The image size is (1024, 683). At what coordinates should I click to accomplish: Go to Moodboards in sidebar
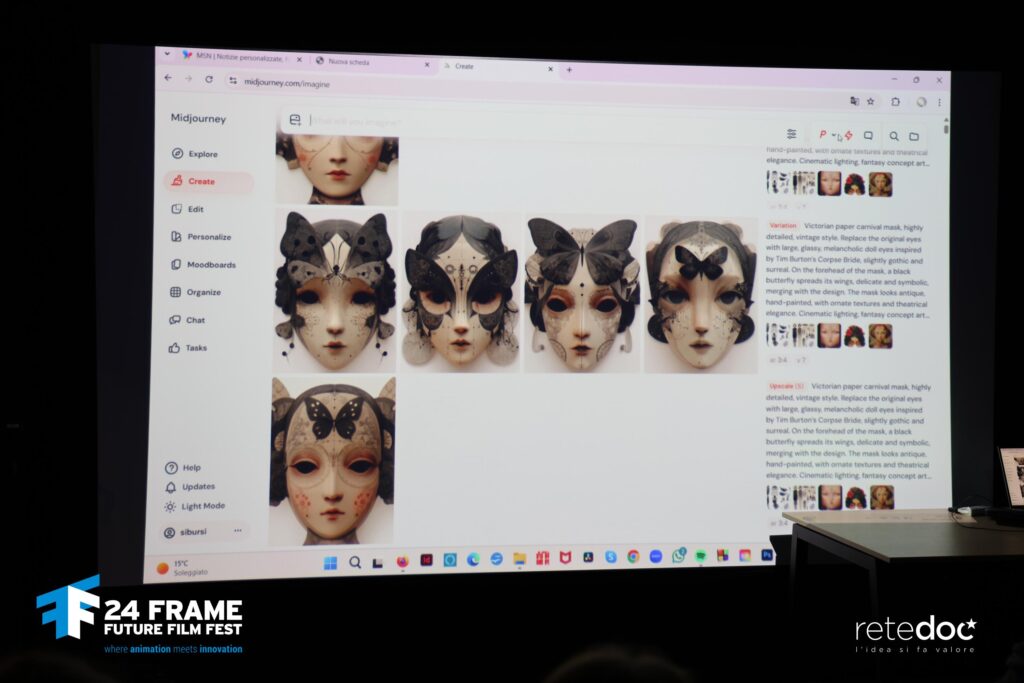[x=210, y=265]
